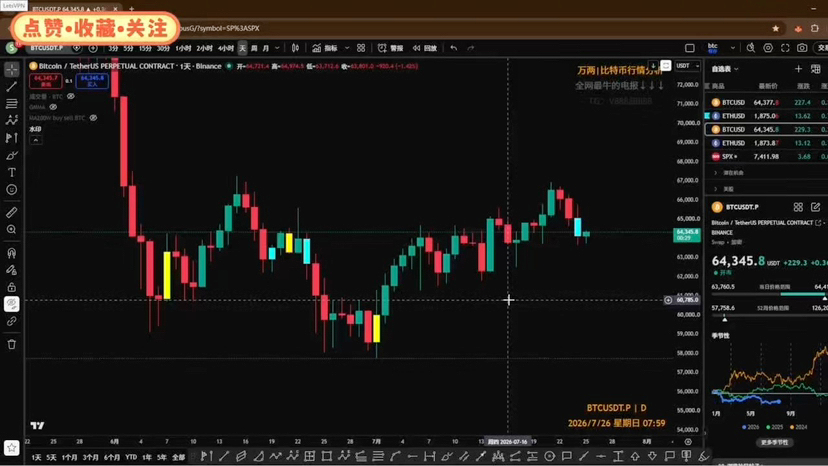Expand the first collapsed watchlist section chevron
This screenshot has width=828, height=466.
coord(716,173)
